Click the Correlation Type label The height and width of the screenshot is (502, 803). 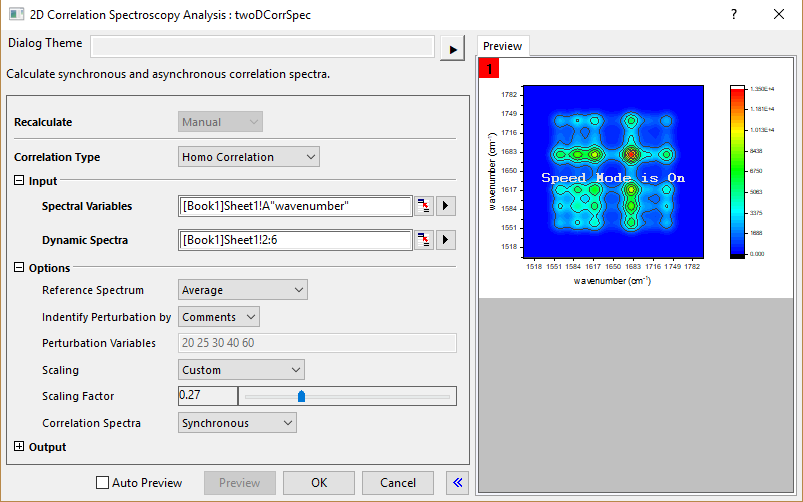point(57,157)
